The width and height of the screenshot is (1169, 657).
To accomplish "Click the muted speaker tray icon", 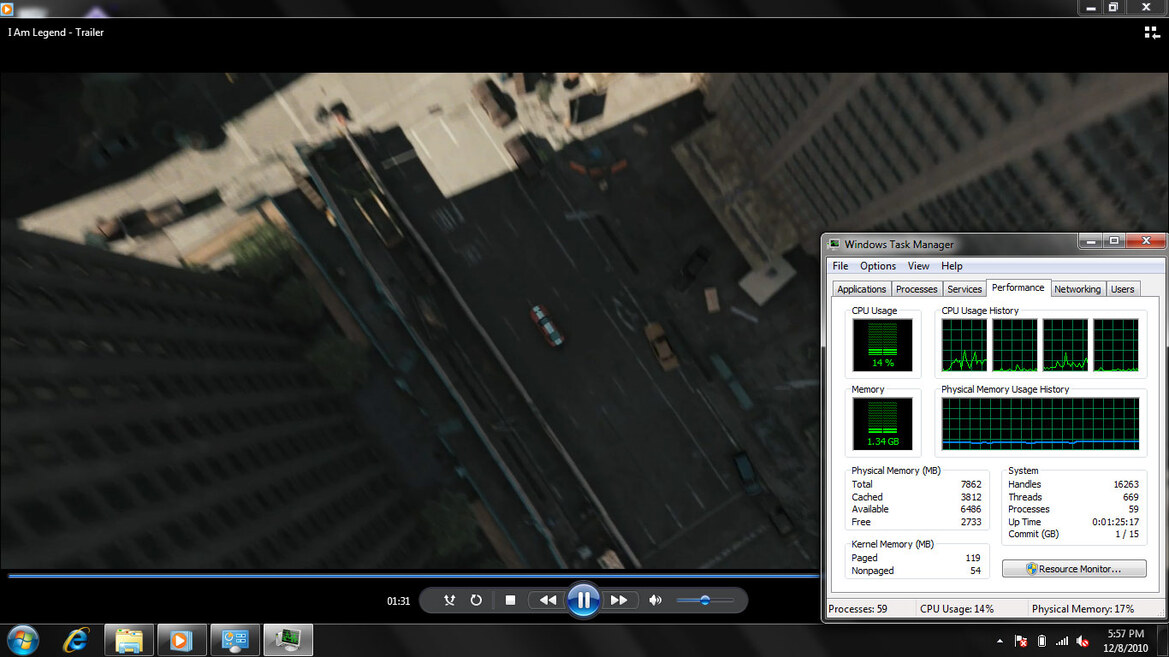I will (1083, 641).
